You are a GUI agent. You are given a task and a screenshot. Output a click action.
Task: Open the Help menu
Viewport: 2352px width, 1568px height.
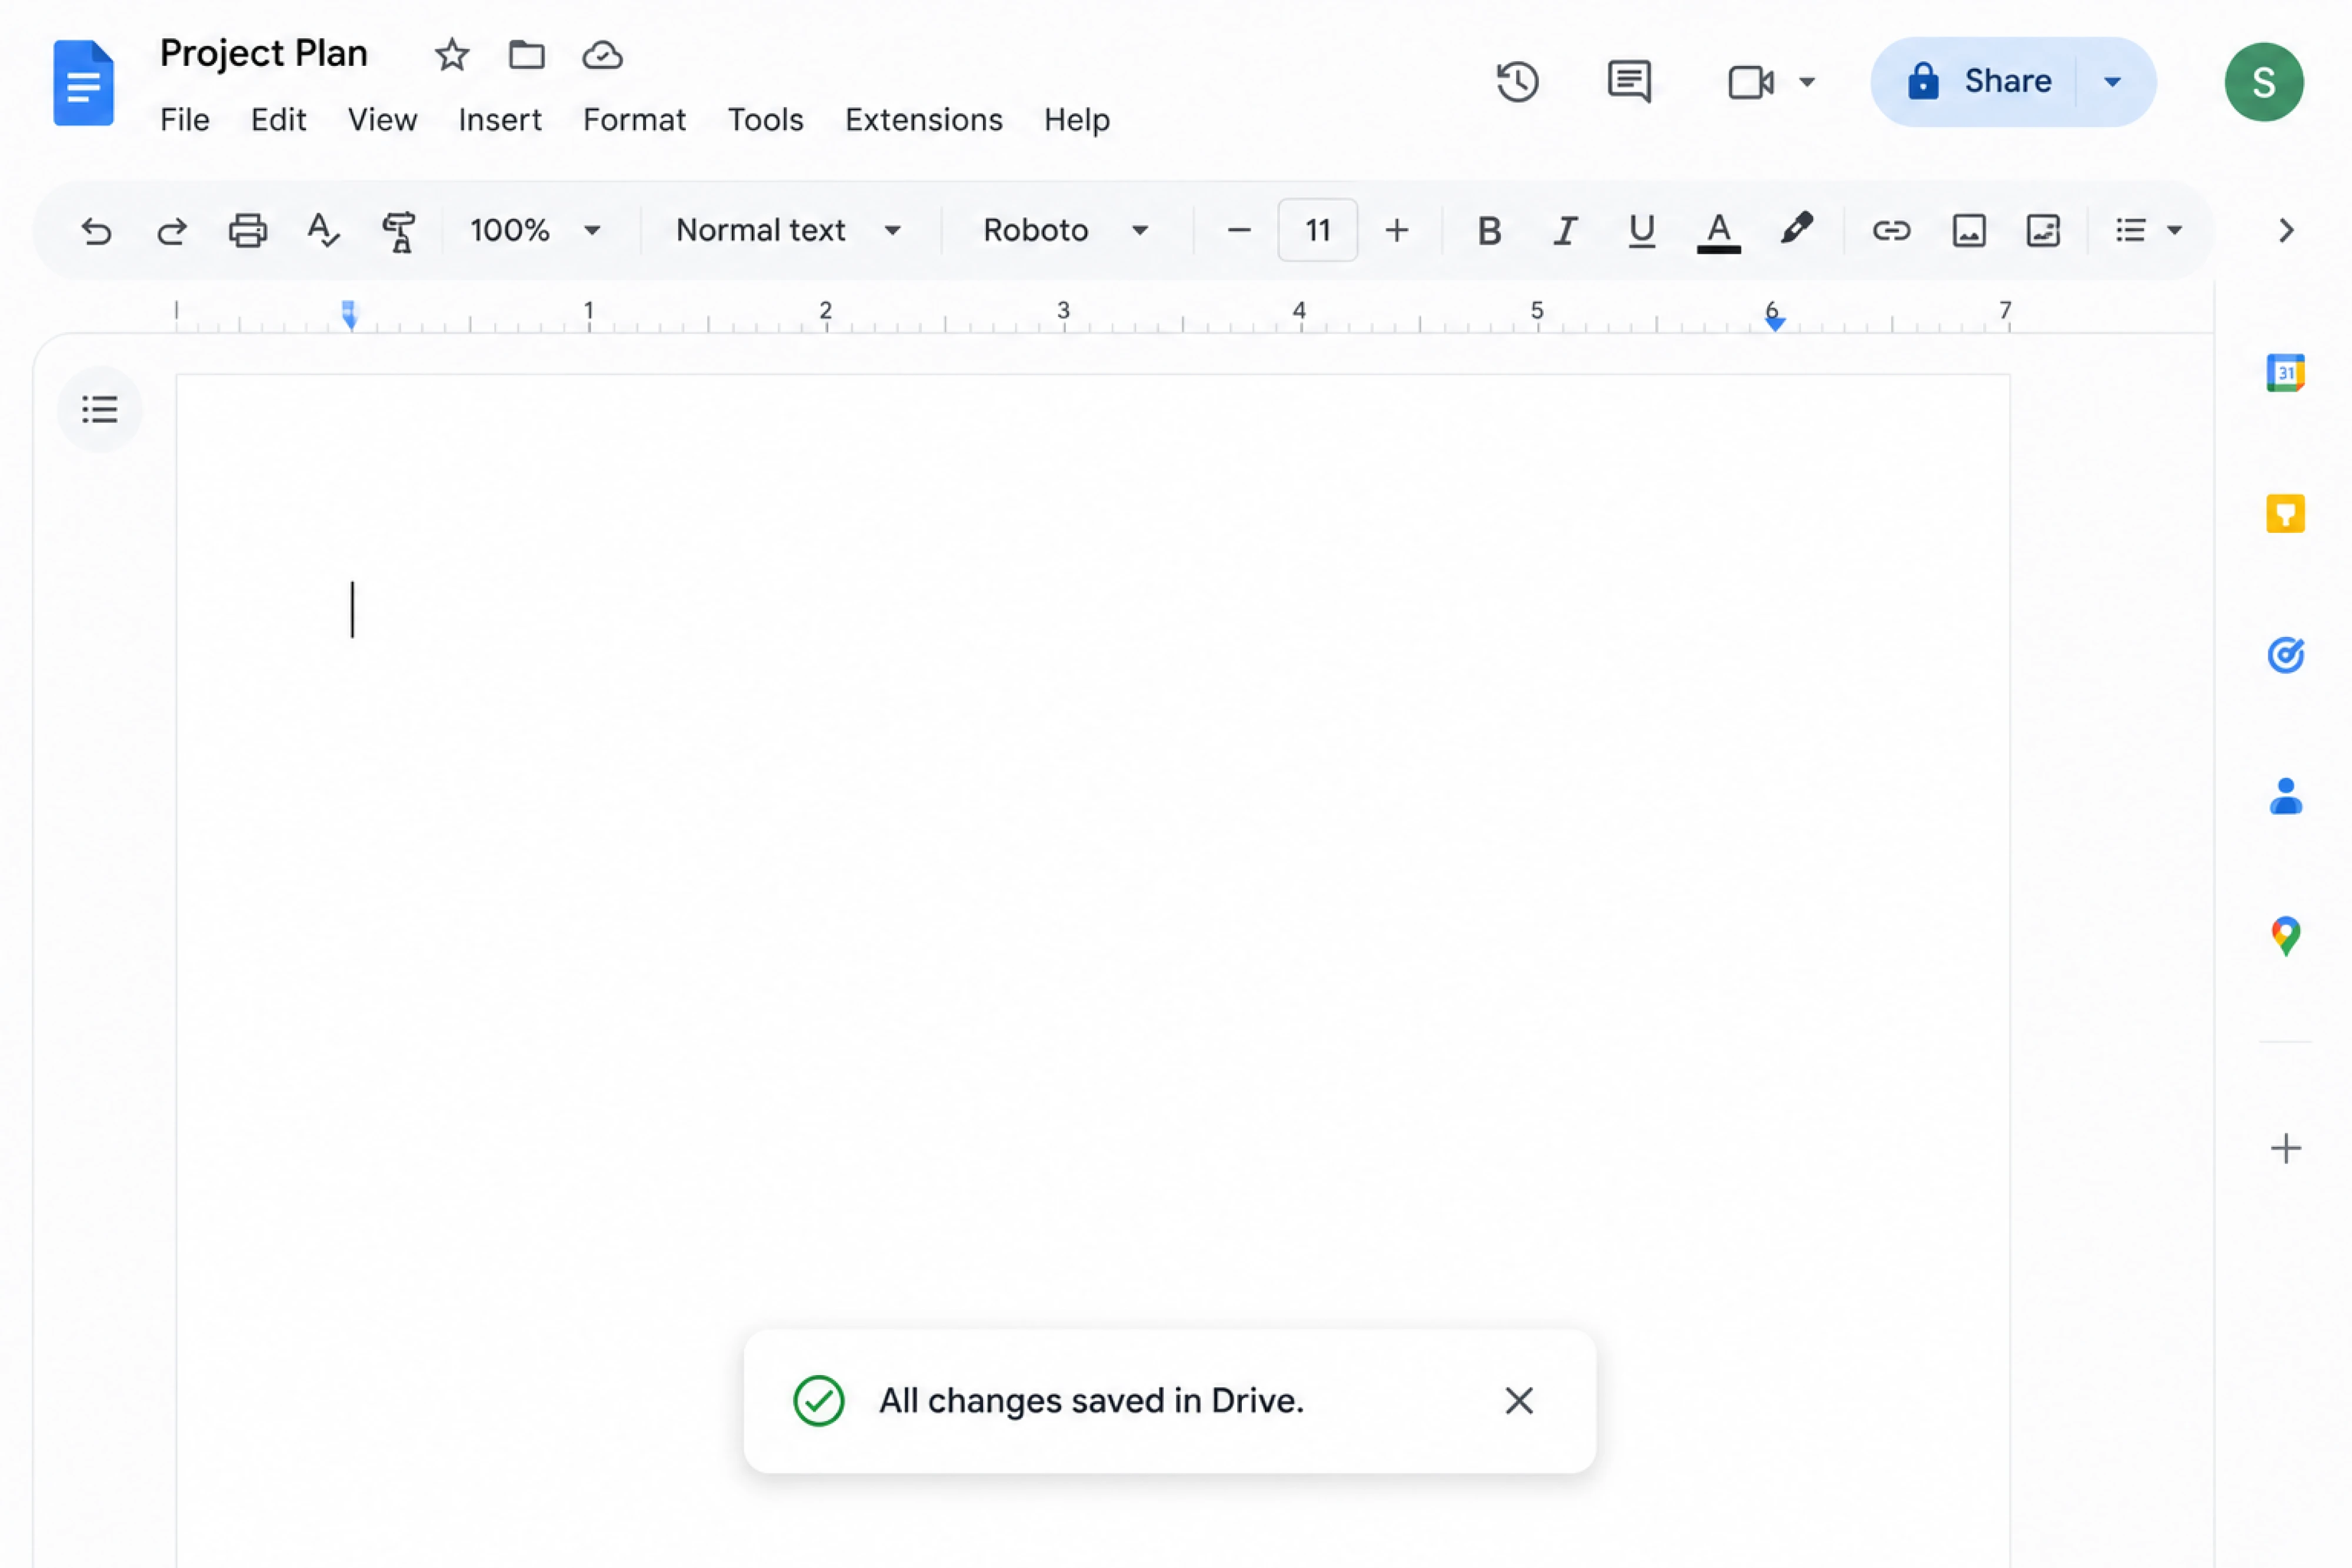pos(1077,120)
